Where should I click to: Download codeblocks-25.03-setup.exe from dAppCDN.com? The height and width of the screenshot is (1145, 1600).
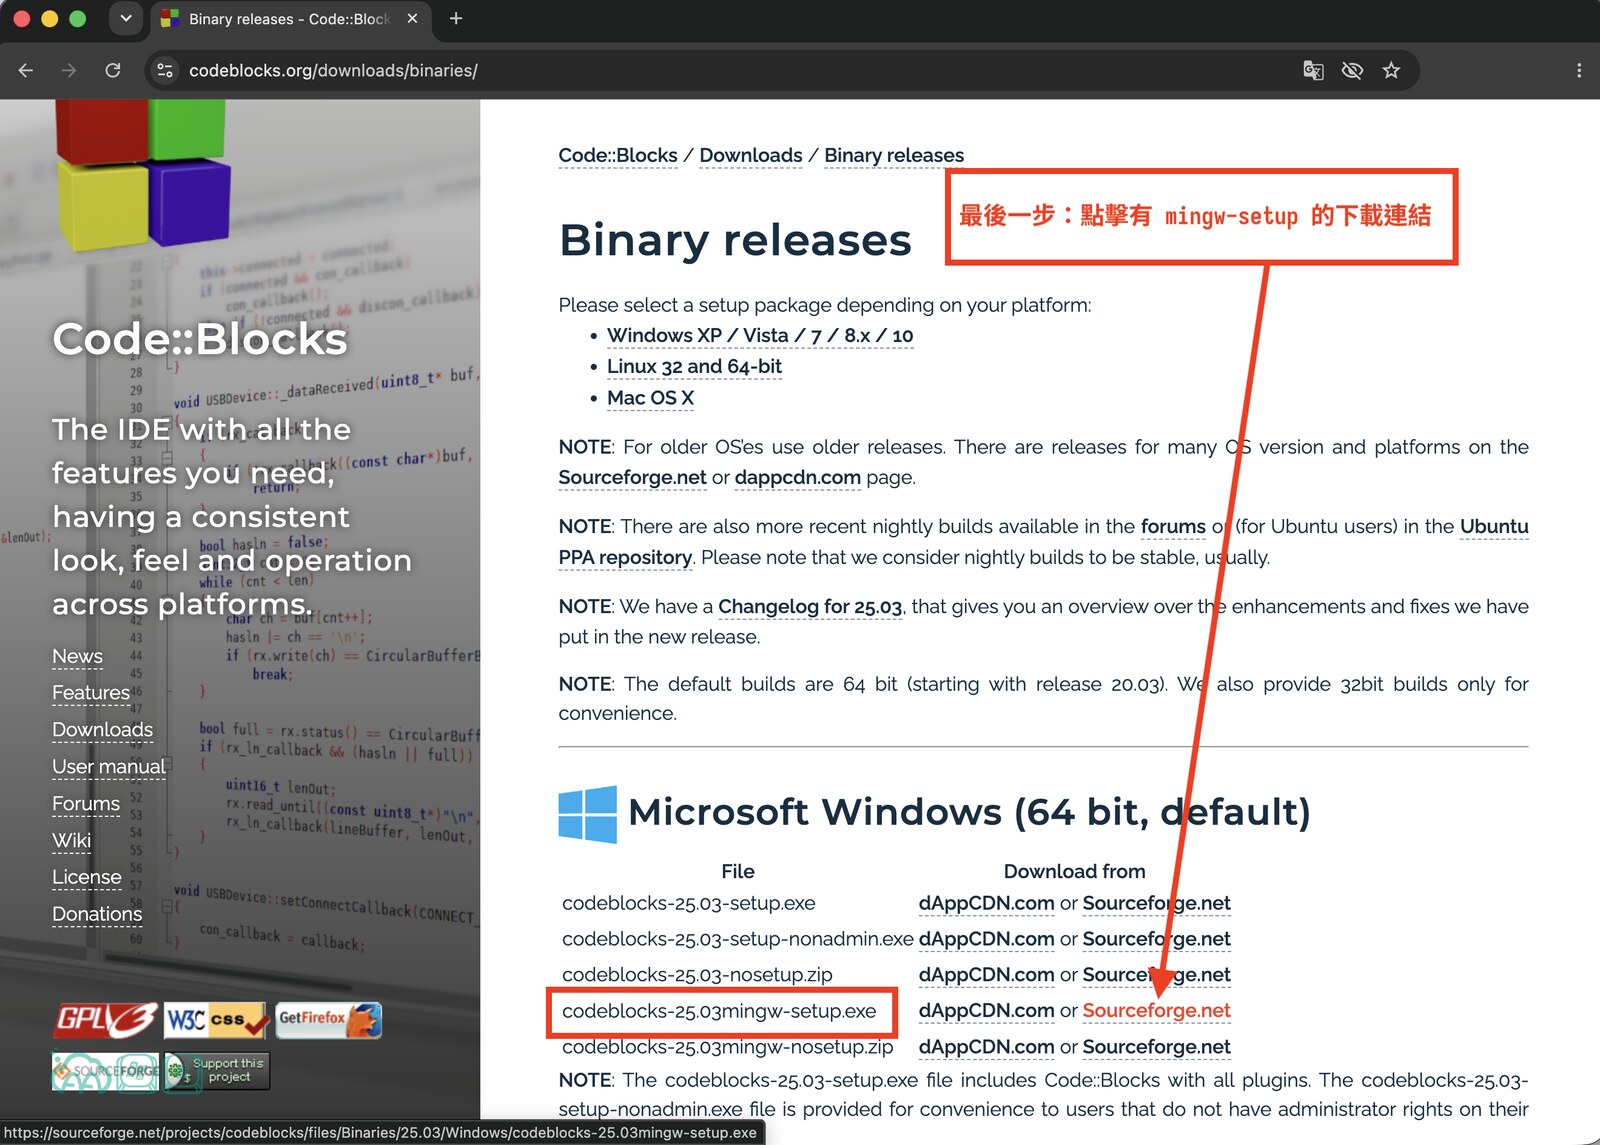point(987,903)
